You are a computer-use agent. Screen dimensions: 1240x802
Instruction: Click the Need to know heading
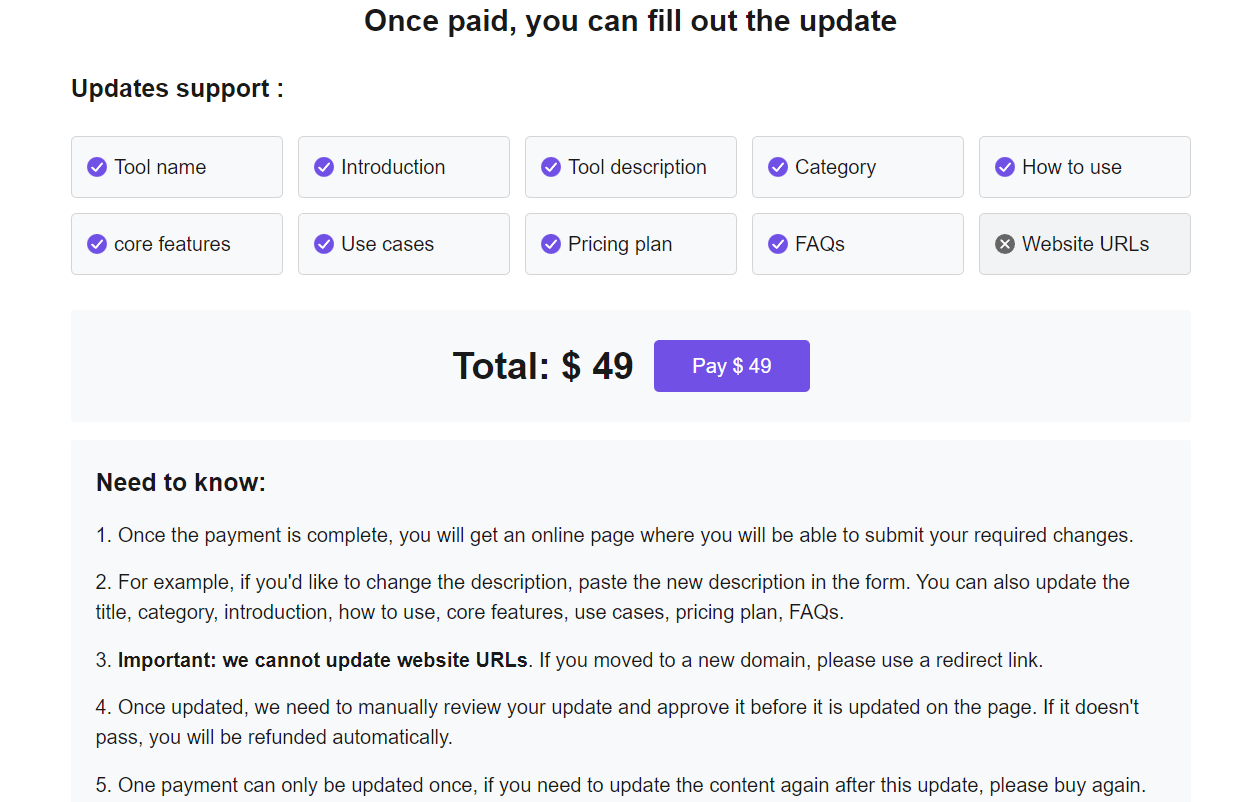180,482
